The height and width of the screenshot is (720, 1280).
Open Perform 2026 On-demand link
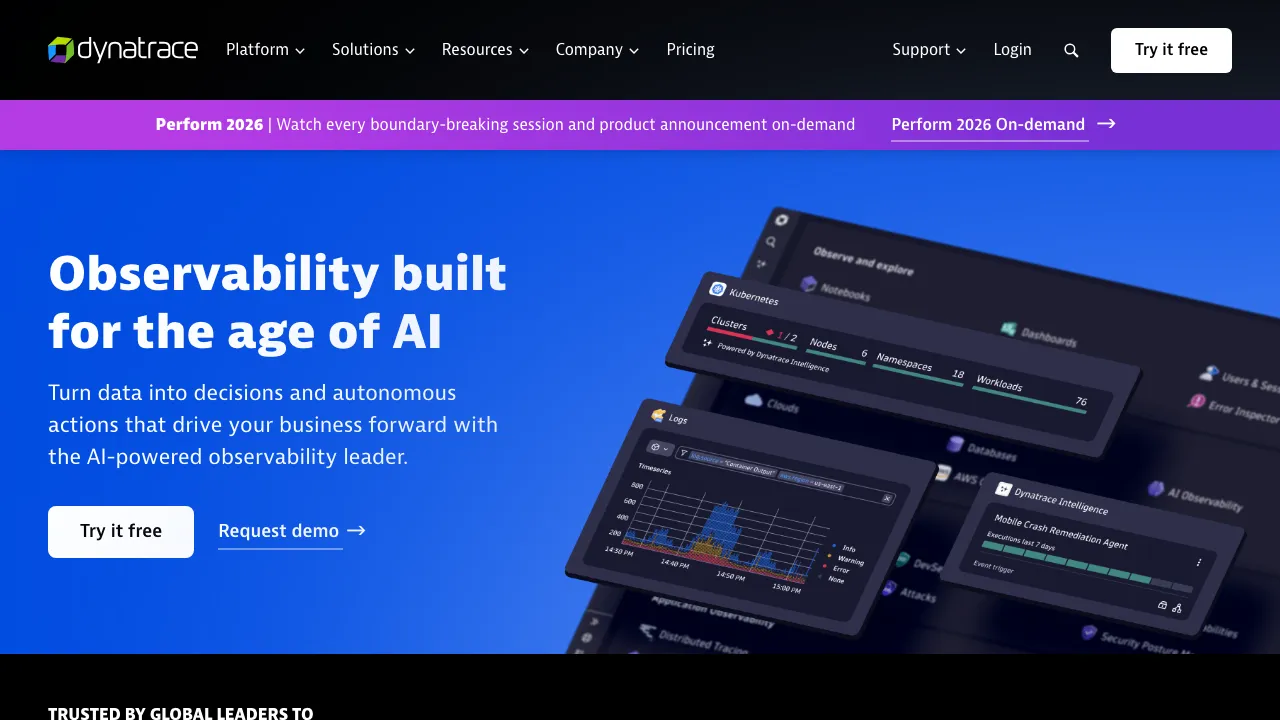pos(988,124)
